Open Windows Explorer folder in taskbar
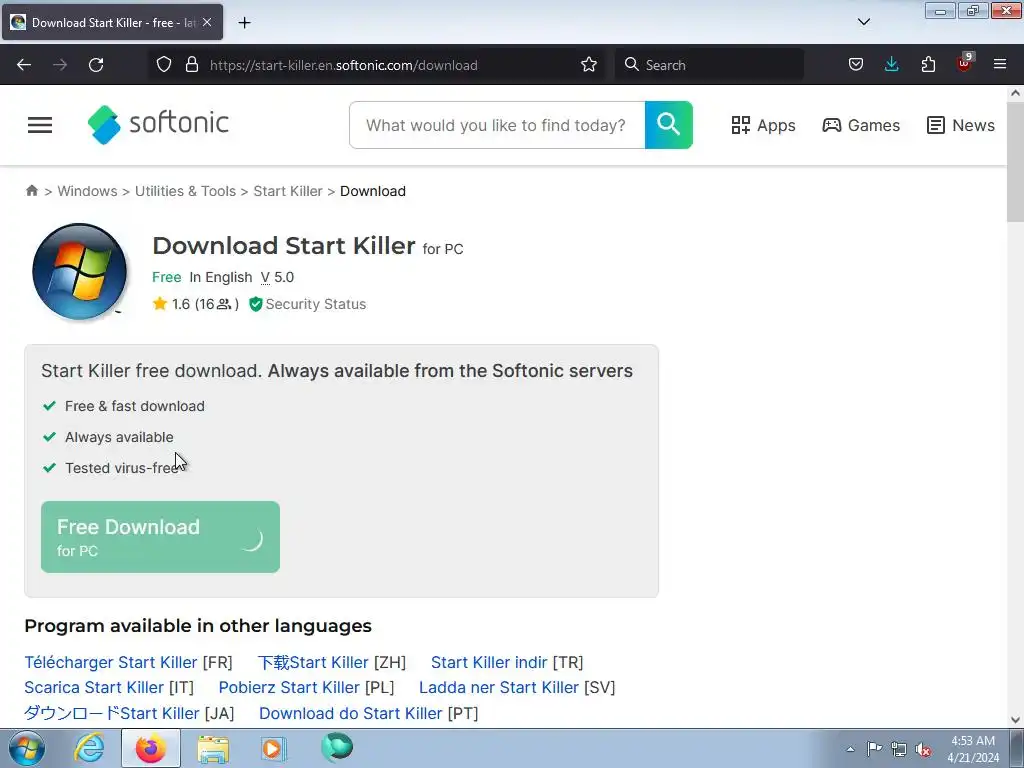The height and width of the screenshot is (768, 1024). [213, 749]
